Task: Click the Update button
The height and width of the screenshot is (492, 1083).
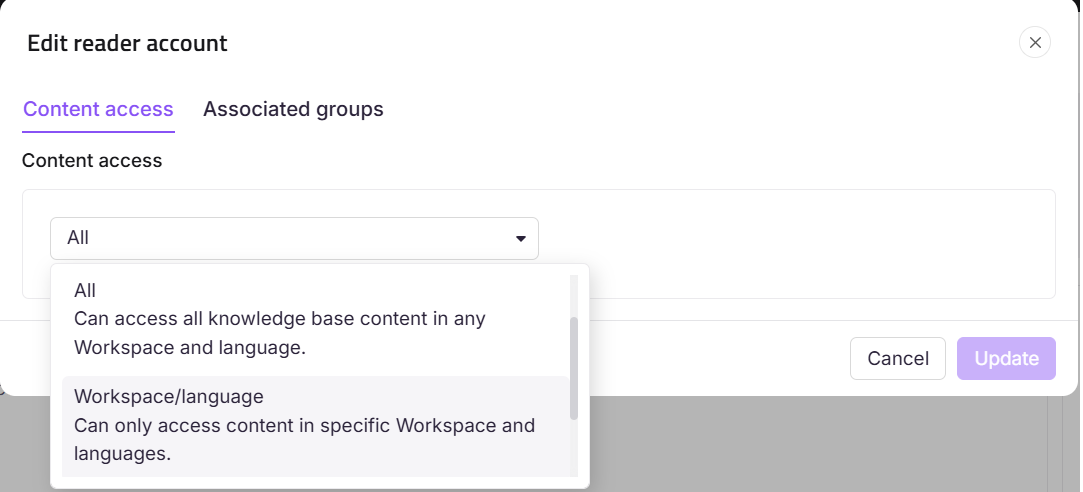Action: coord(1006,359)
